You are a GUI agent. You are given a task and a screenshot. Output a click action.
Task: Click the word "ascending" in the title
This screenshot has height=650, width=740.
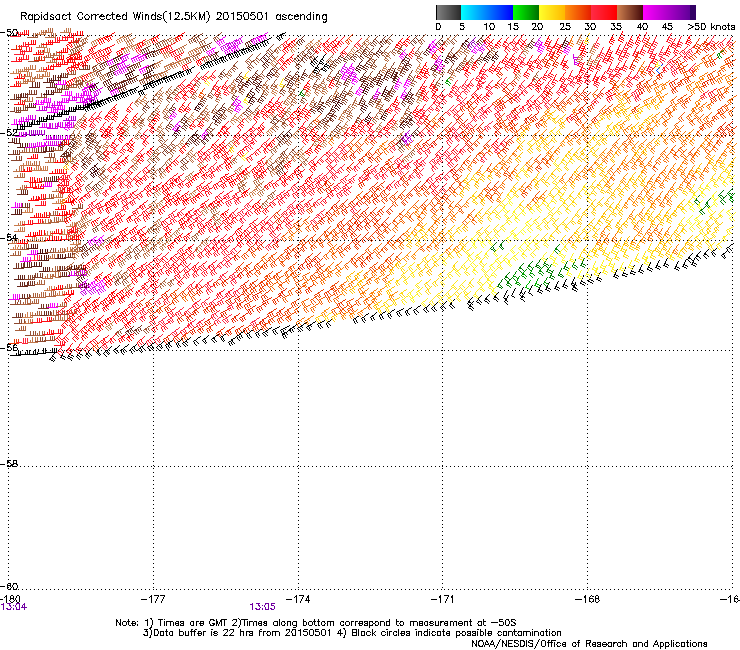pyautogui.click(x=301, y=17)
